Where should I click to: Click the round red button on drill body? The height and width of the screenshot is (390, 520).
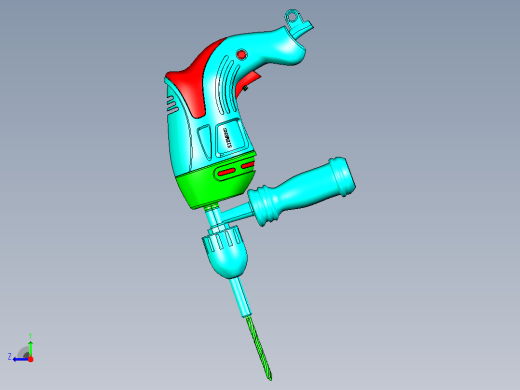pos(242,54)
